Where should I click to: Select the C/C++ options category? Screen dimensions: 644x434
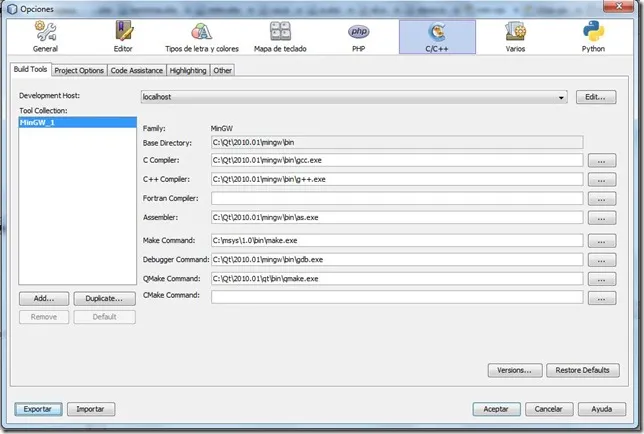(x=437, y=37)
